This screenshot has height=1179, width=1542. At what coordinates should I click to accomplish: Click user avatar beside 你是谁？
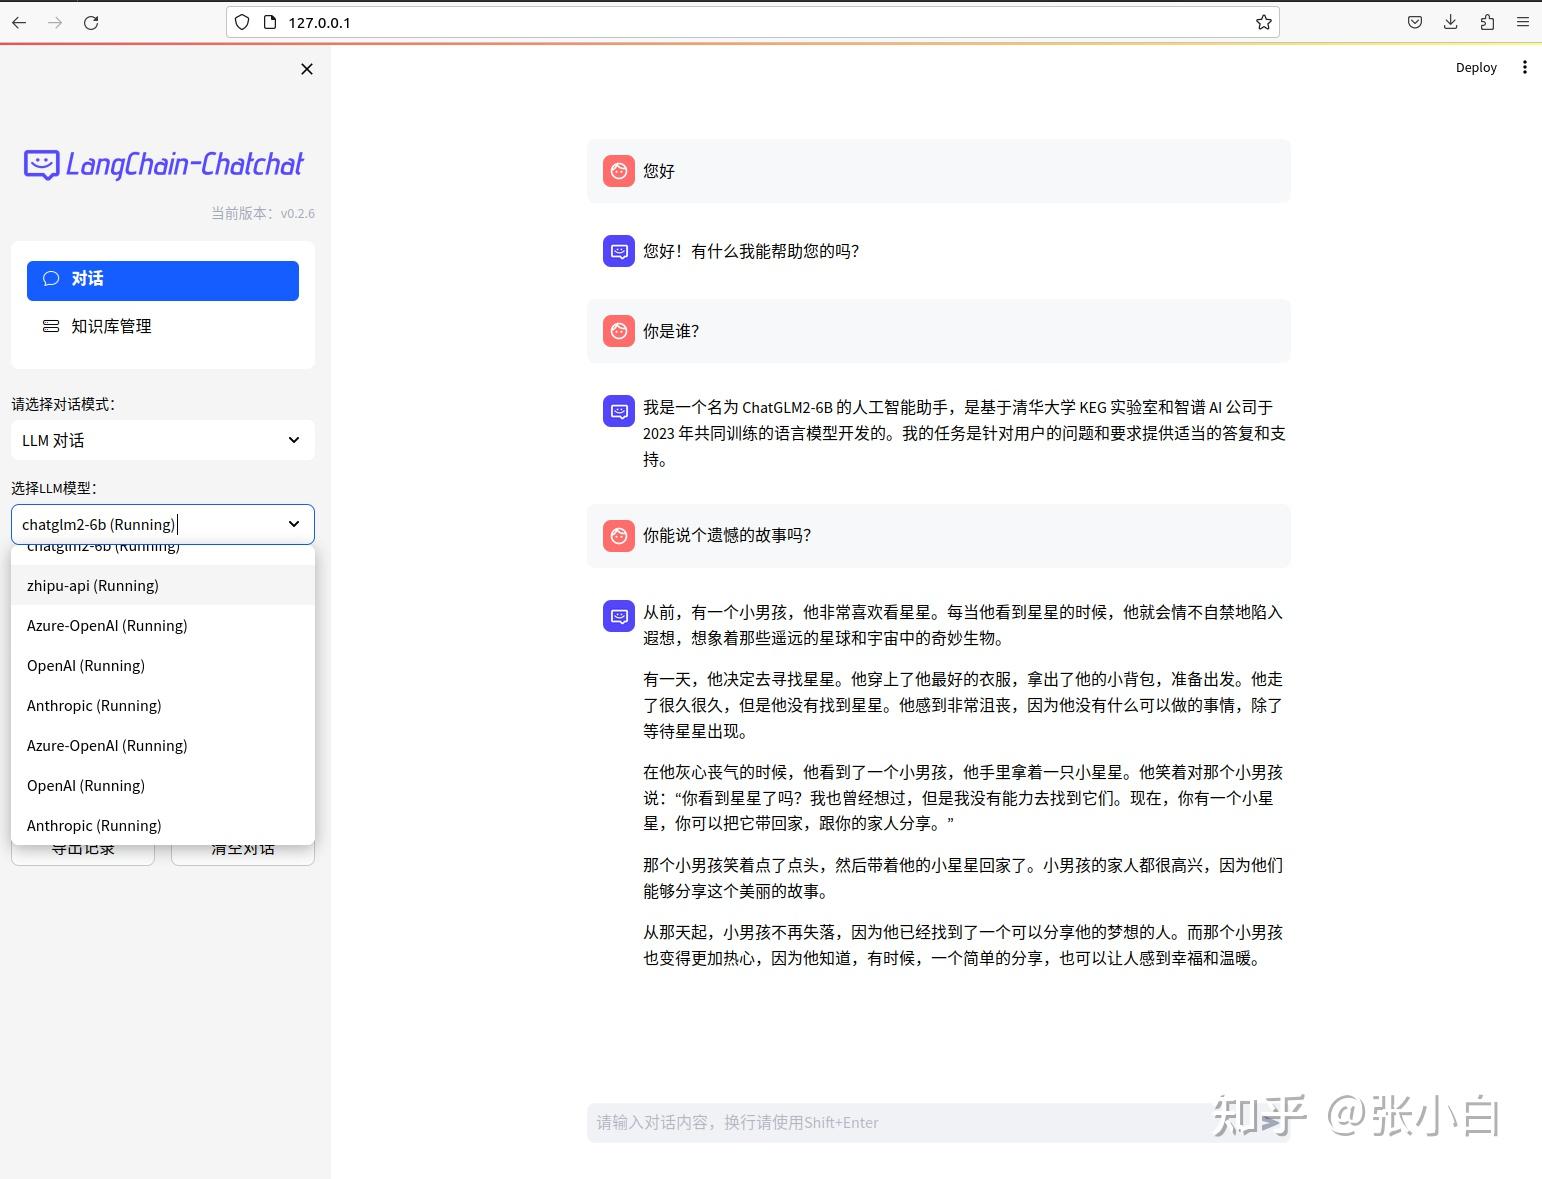click(x=619, y=331)
